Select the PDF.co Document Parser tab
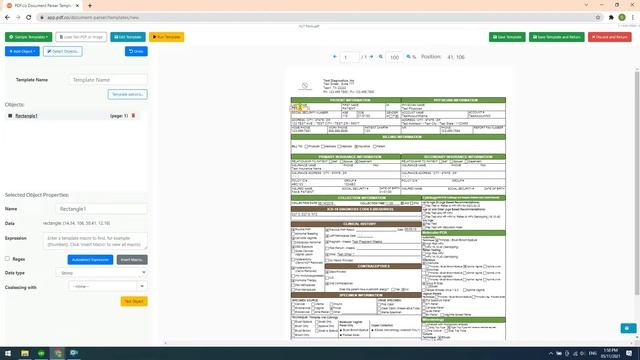Image resolution: width=640 pixels, height=360 pixels. 42,6
